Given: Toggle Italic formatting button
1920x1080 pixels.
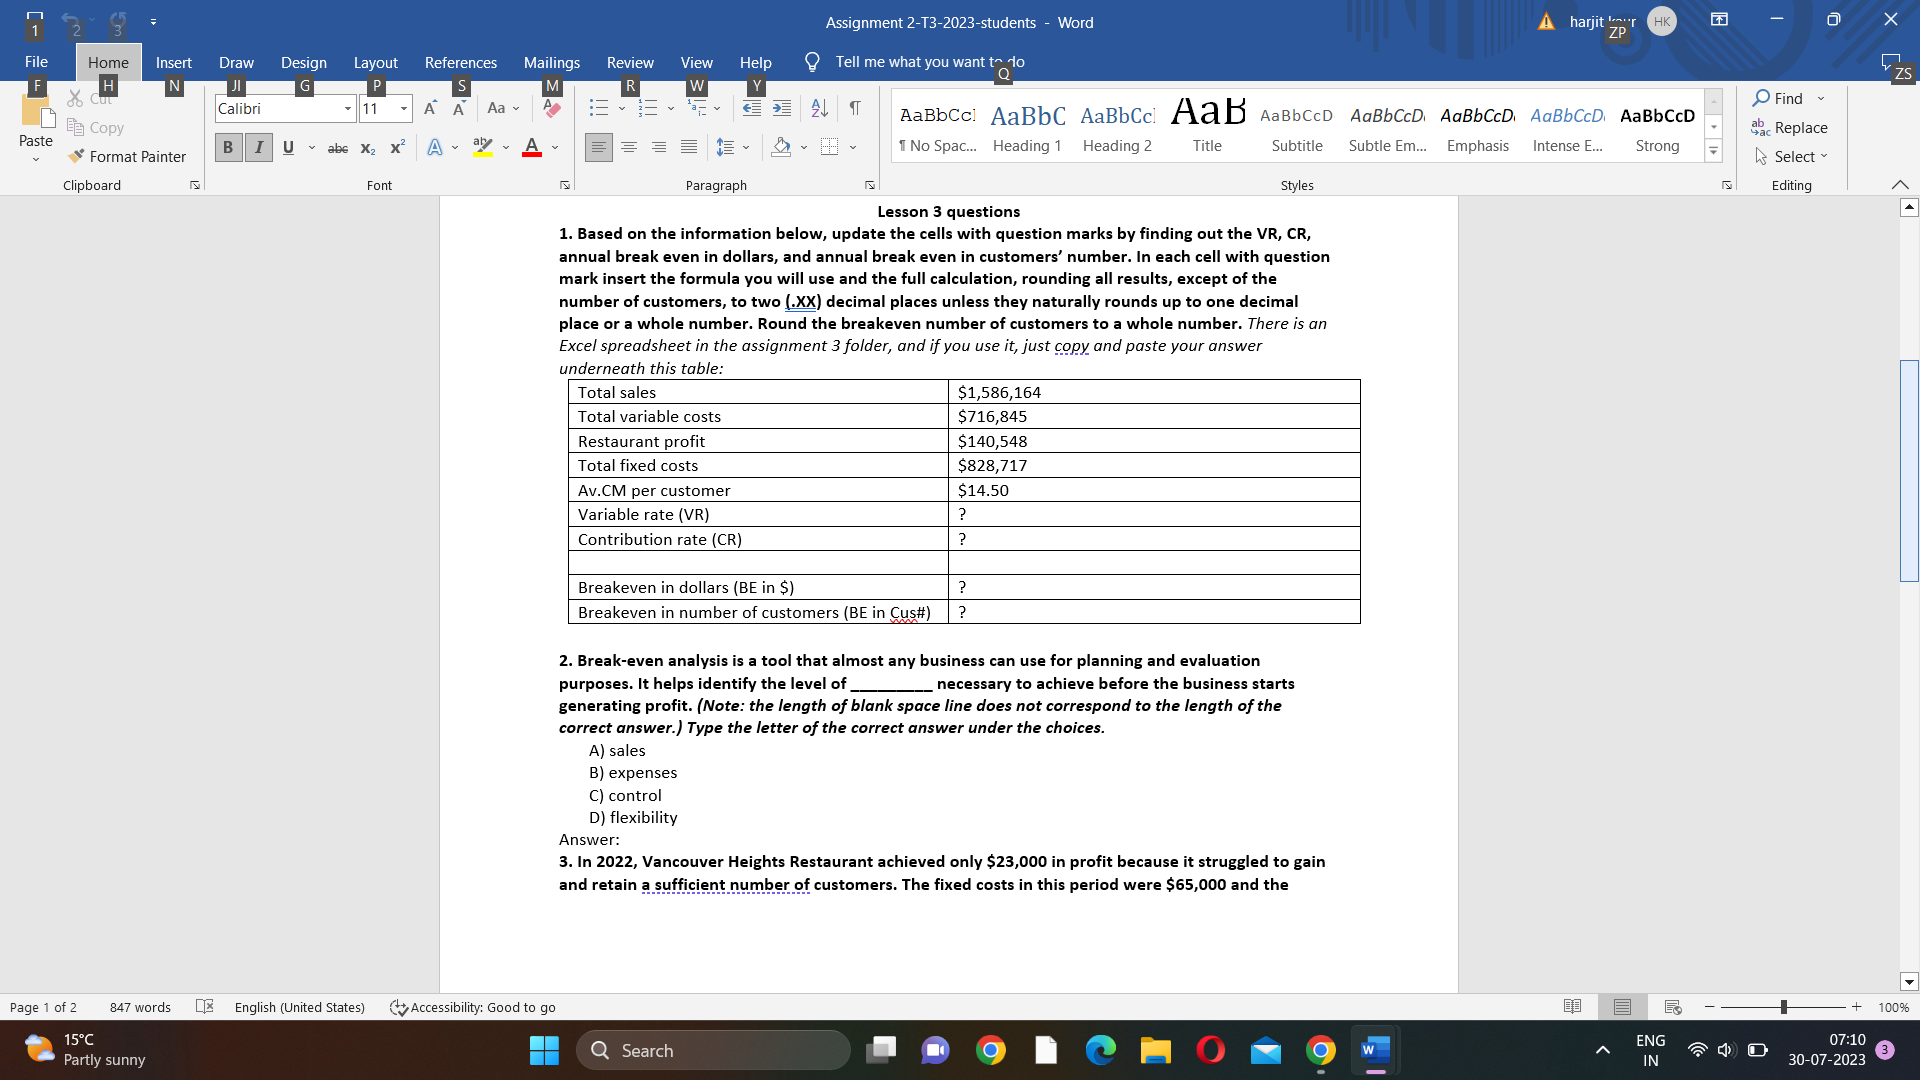Looking at the screenshot, I should pyautogui.click(x=259, y=148).
